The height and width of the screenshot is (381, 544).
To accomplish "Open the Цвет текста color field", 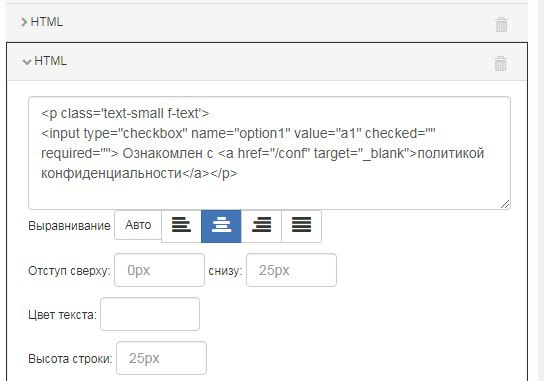I will (150, 314).
